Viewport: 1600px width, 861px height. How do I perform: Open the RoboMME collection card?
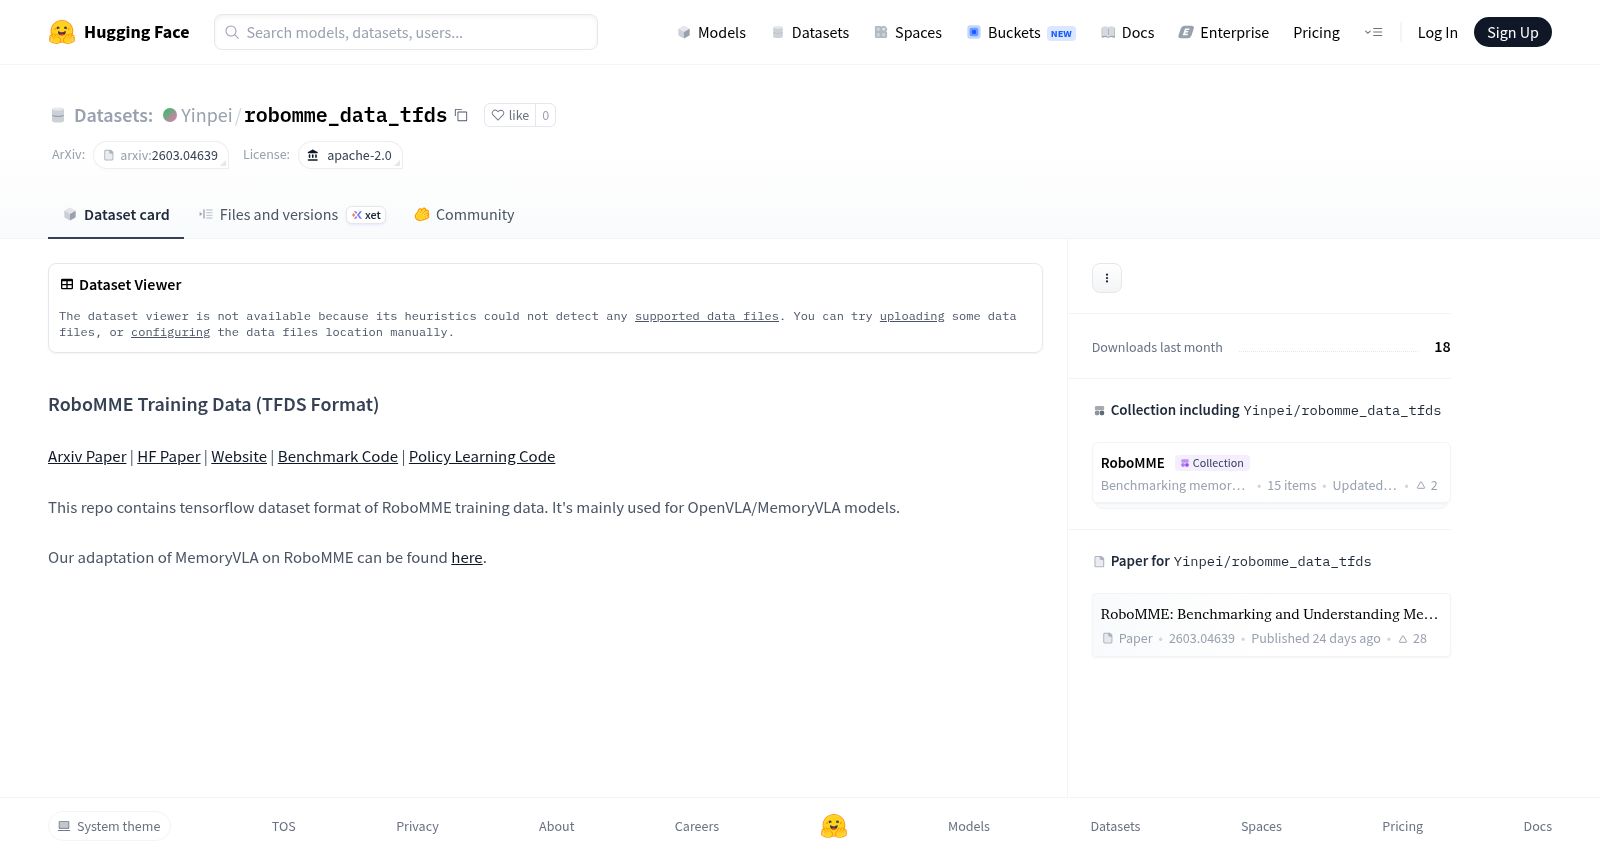pyautogui.click(x=1271, y=474)
